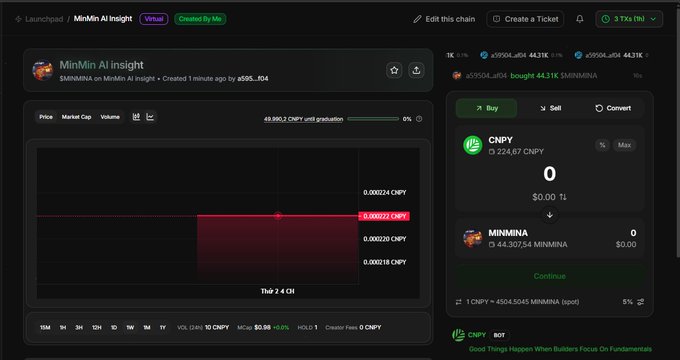Select the 1H timeframe
The width and height of the screenshot is (680, 360).
point(63,327)
